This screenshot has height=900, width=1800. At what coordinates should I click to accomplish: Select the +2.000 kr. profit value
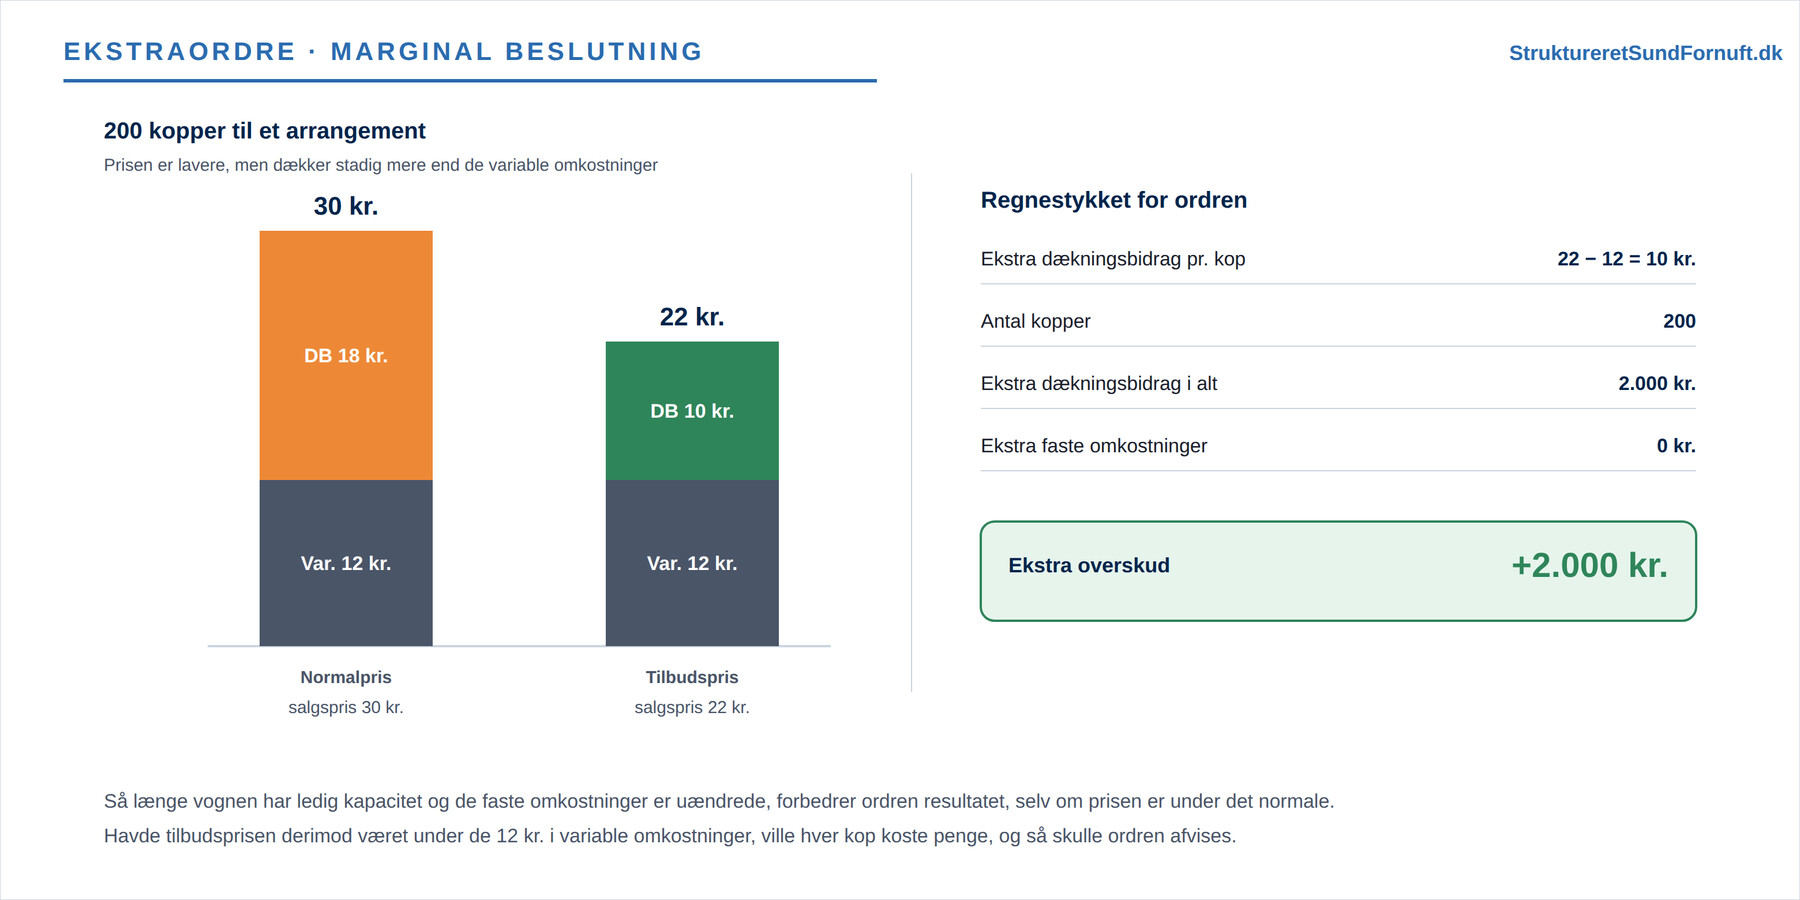pos(1589,565)
